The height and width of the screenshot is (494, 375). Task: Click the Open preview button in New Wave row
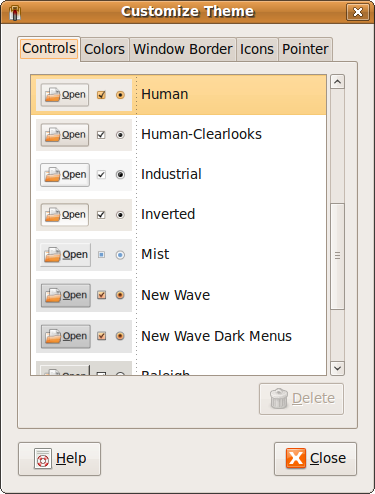coord(65,295)
